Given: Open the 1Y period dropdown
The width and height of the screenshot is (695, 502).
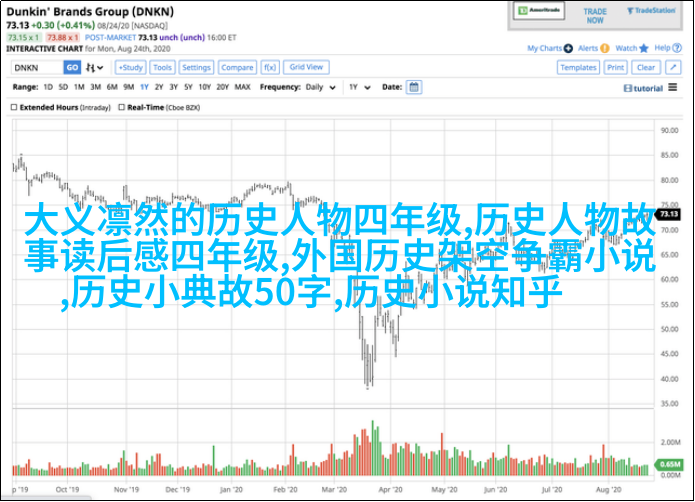Looking at the screenshot, I should (359, 87).
